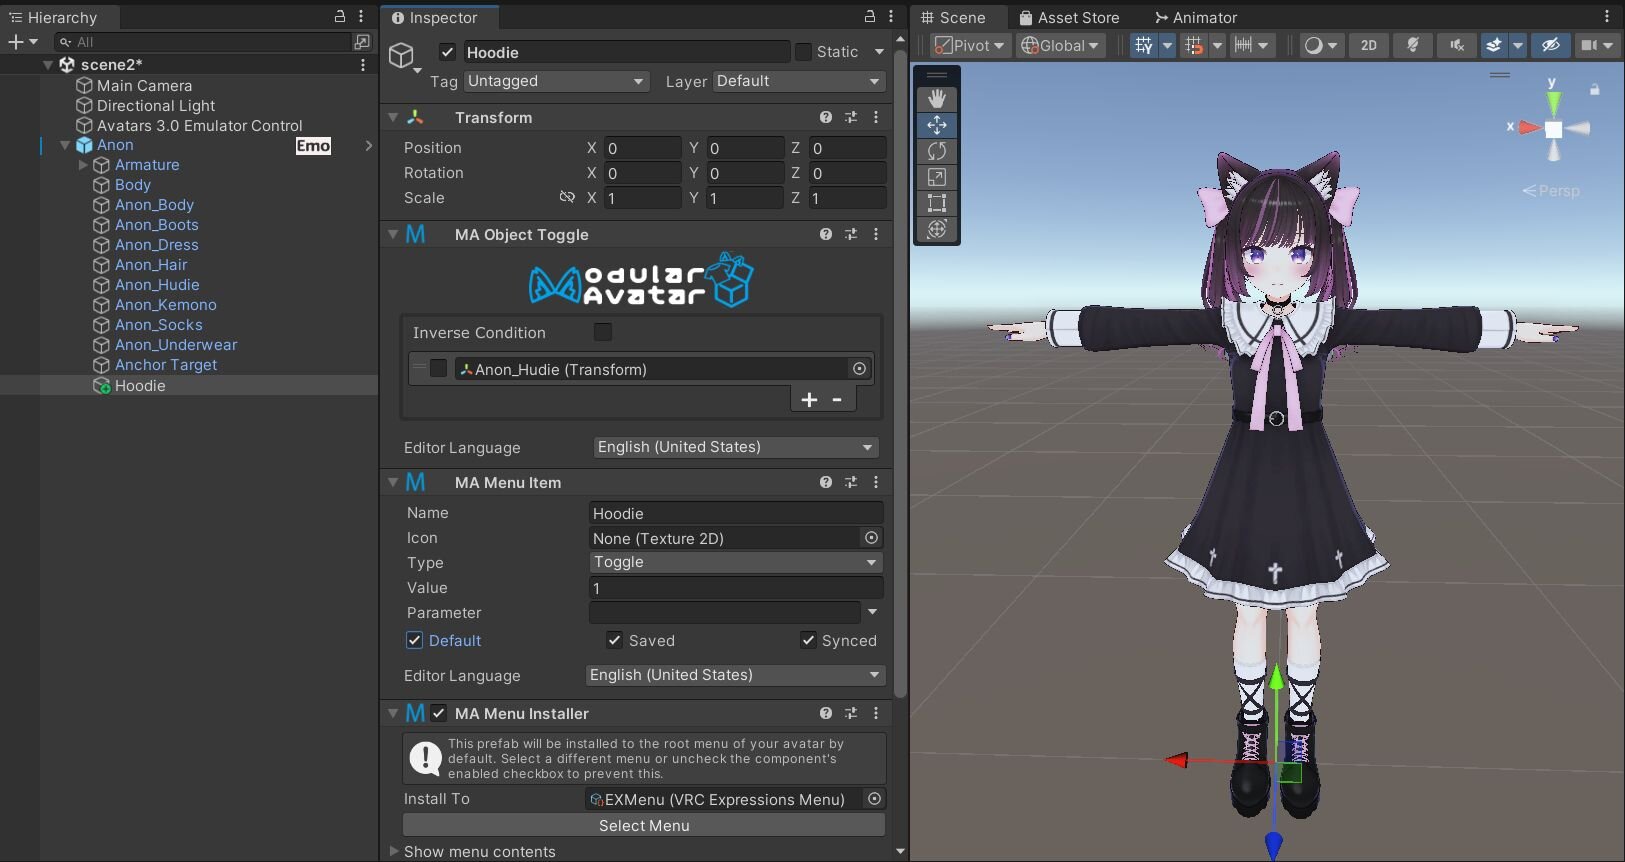Screen dimensions: 1625x862
Task: Toggle 2D view mode
Action: coord(1369,45)
